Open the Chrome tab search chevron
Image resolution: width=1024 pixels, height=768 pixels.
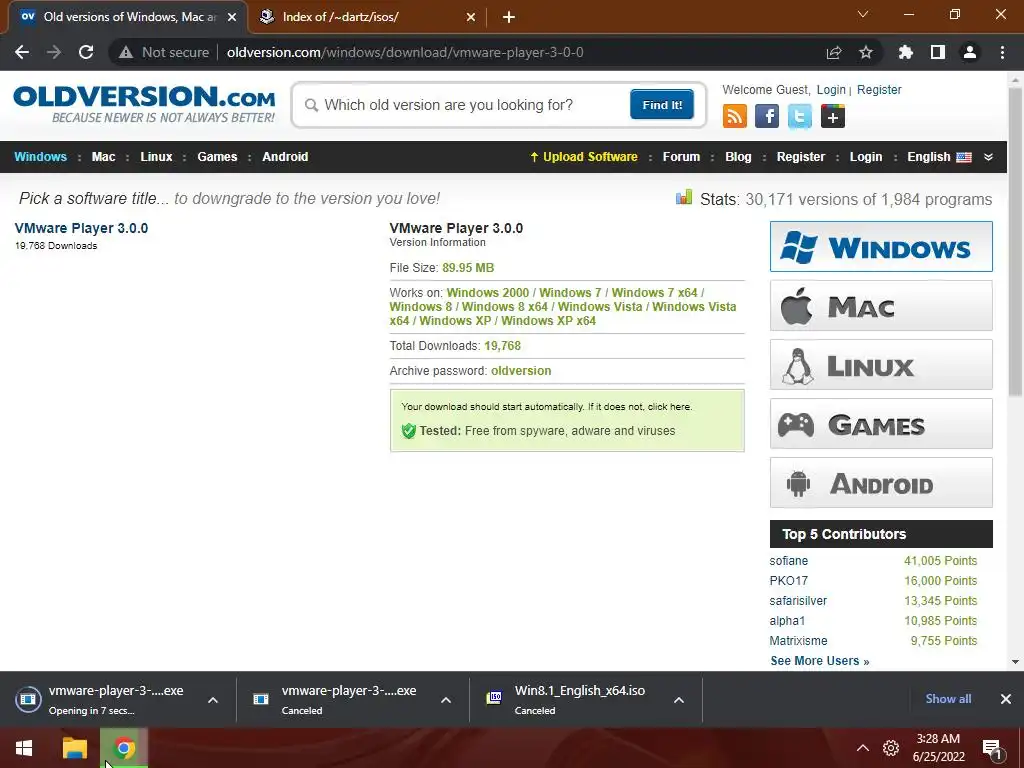[x=863, y=14]
